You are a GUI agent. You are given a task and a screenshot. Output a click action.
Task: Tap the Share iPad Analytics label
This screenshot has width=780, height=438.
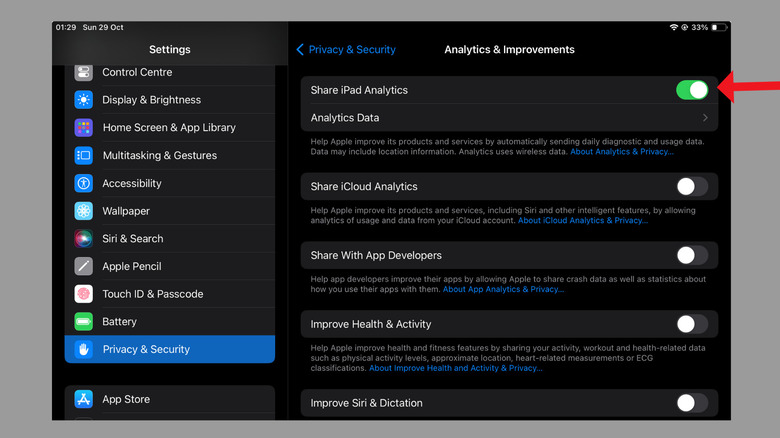click(359, 90)
